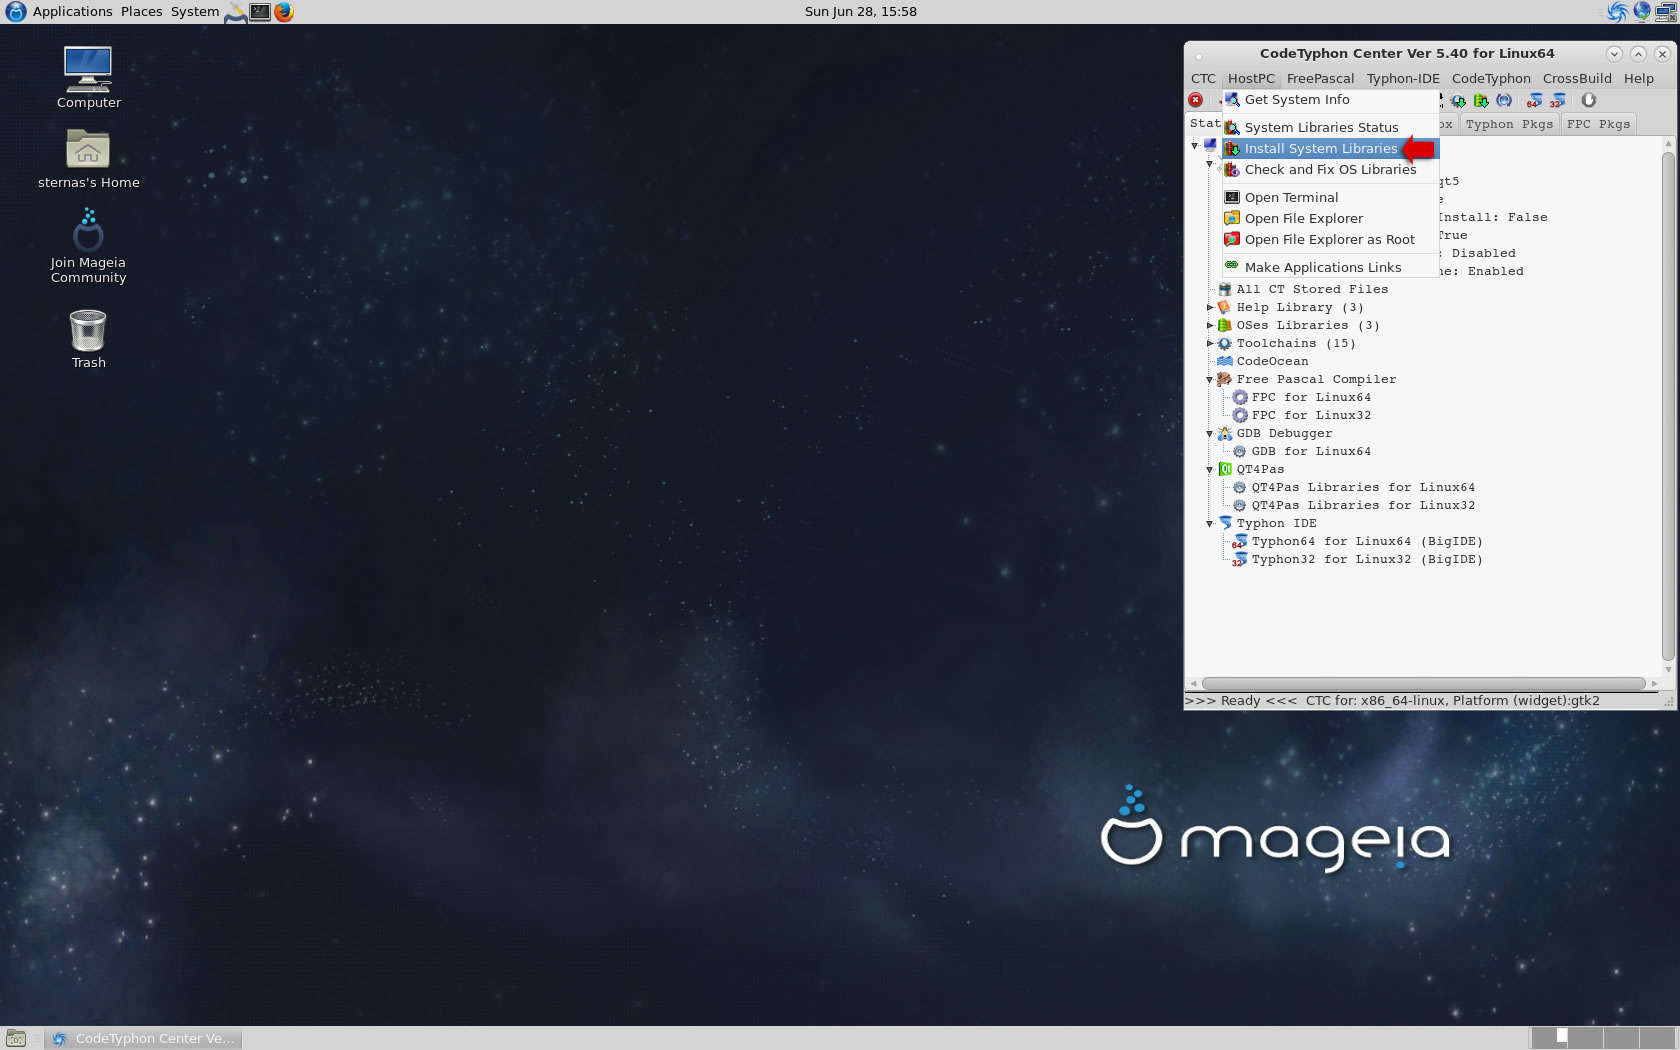Click the show desktop button in bottom panel
Screen dimensions: 1680x1050
tap(16, 1038)
